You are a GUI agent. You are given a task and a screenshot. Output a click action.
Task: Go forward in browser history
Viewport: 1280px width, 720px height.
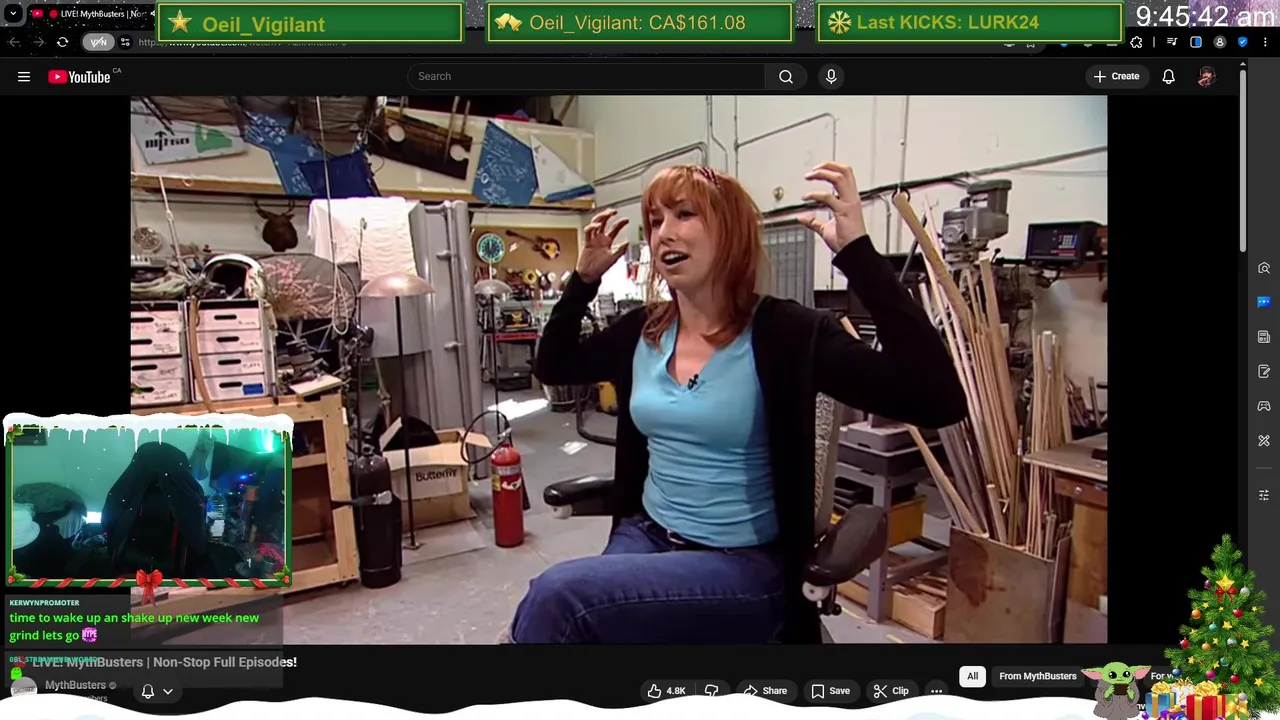[x=38, y=42]
